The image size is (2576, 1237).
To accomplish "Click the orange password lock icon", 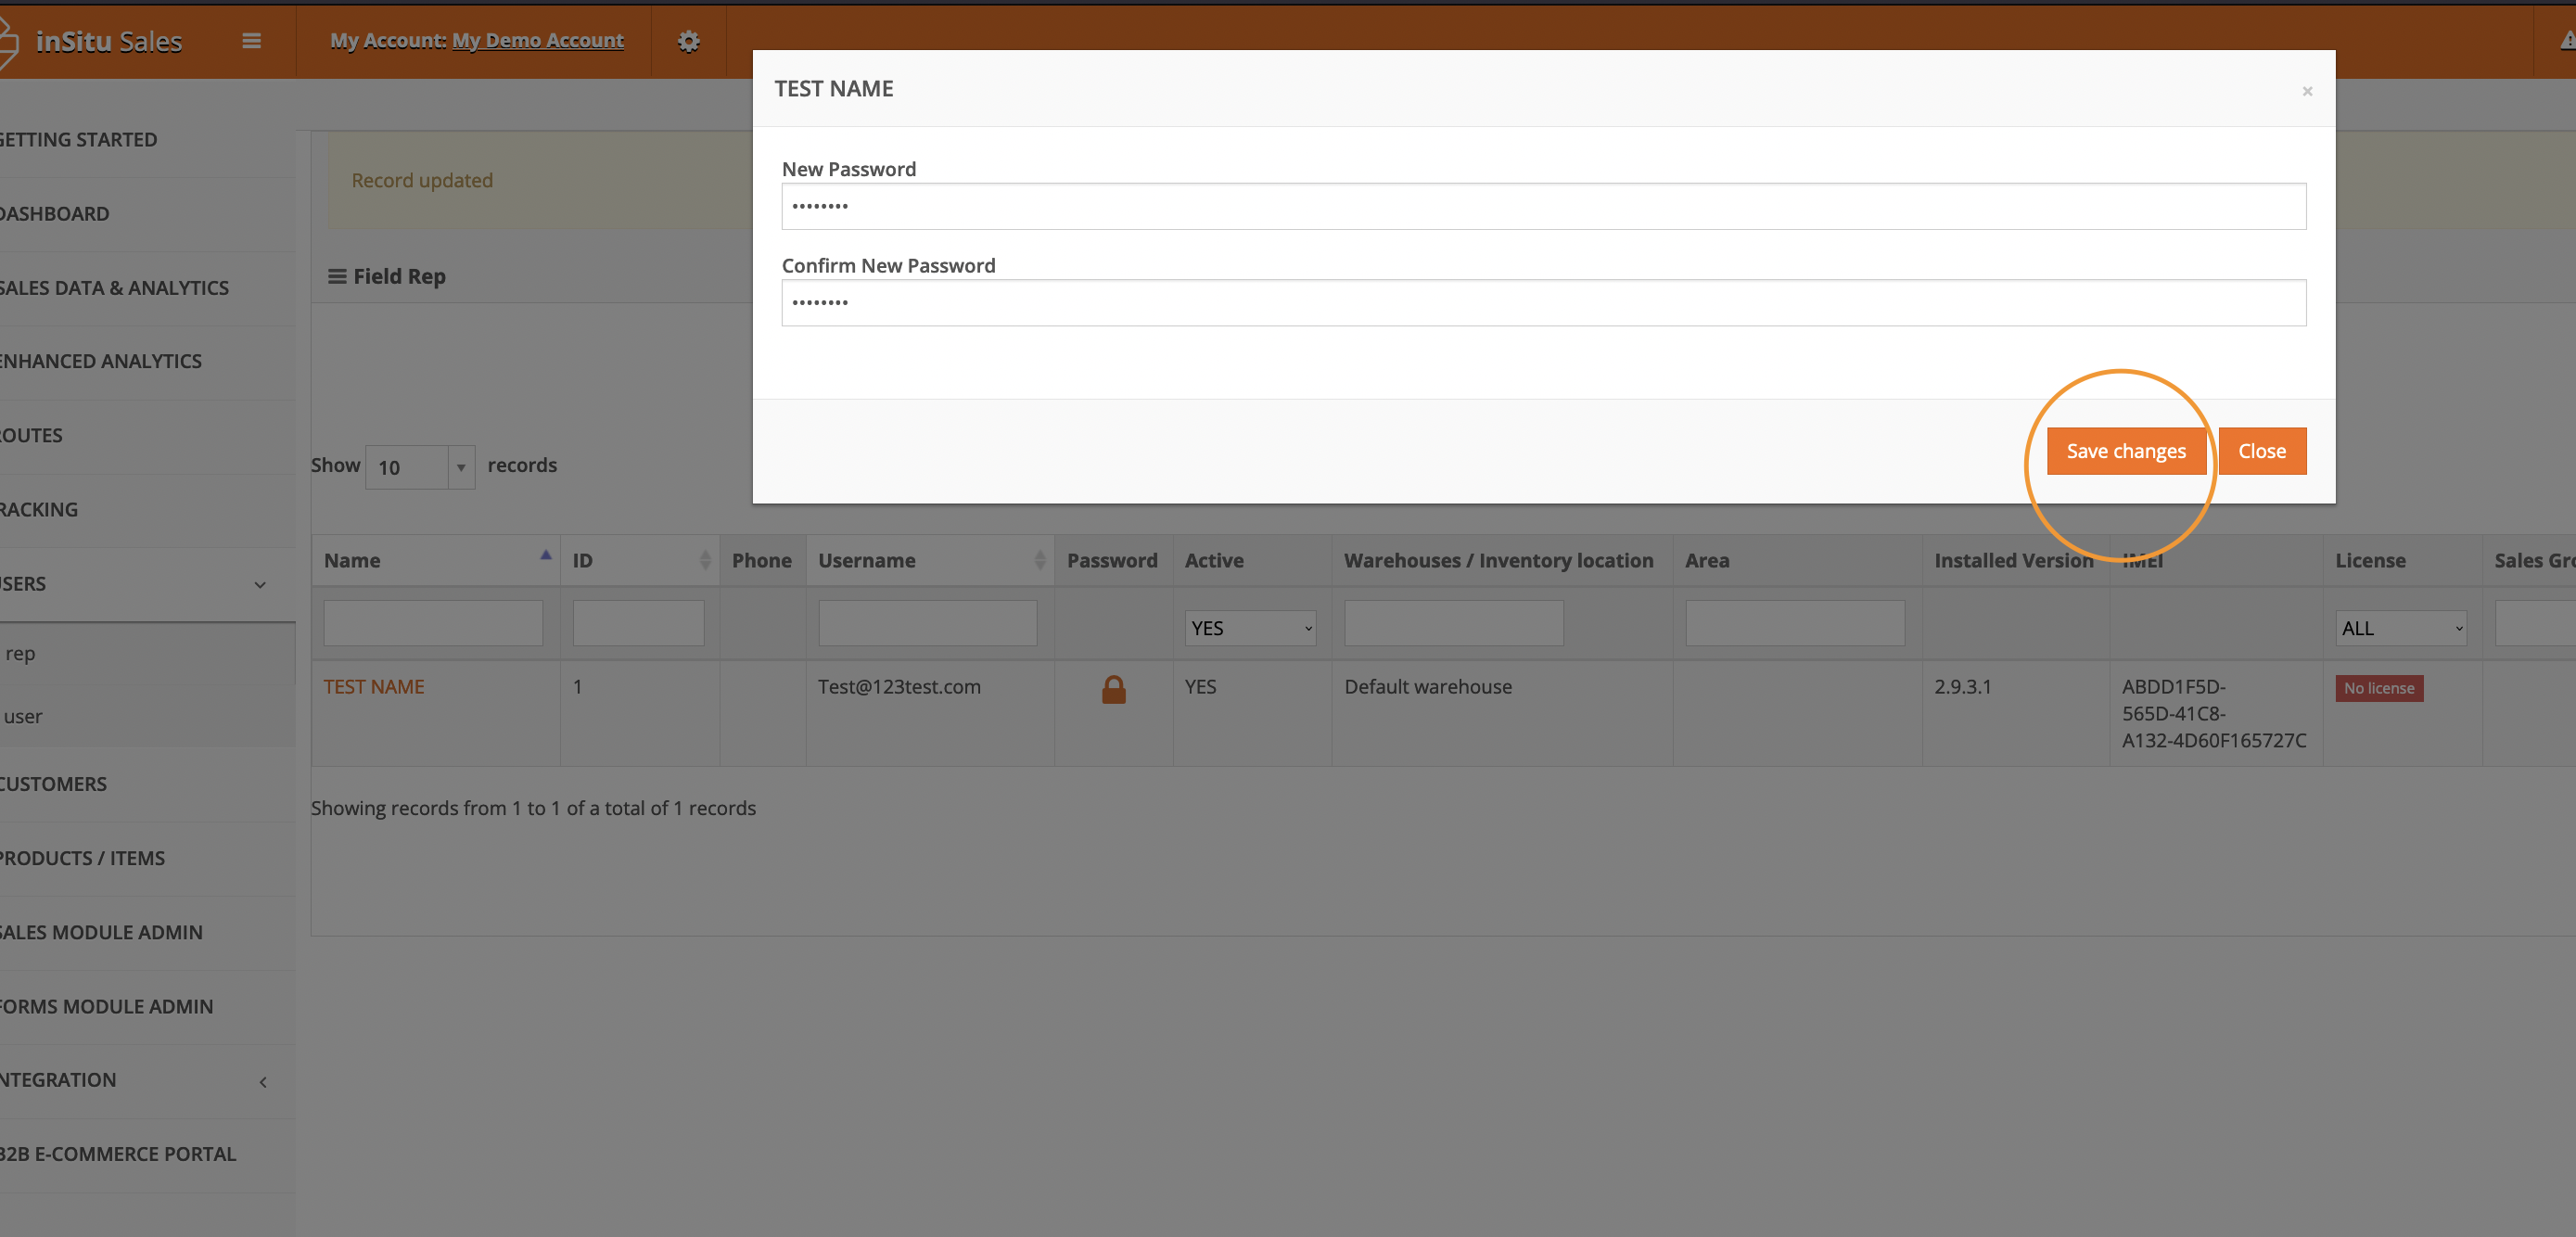I will click(x=1113, y=689).
